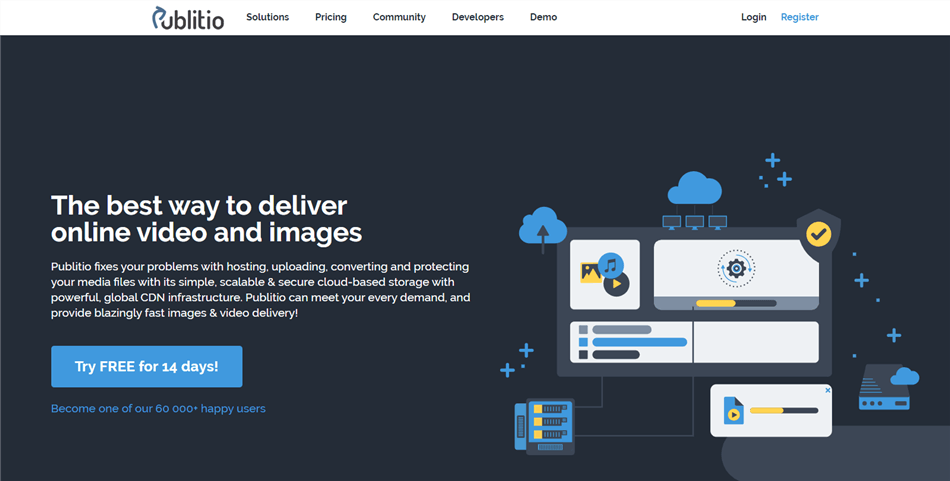Click the play button in media tile
Image resolution: width=950 pixels, height=481 pixels.
point(617,284)
